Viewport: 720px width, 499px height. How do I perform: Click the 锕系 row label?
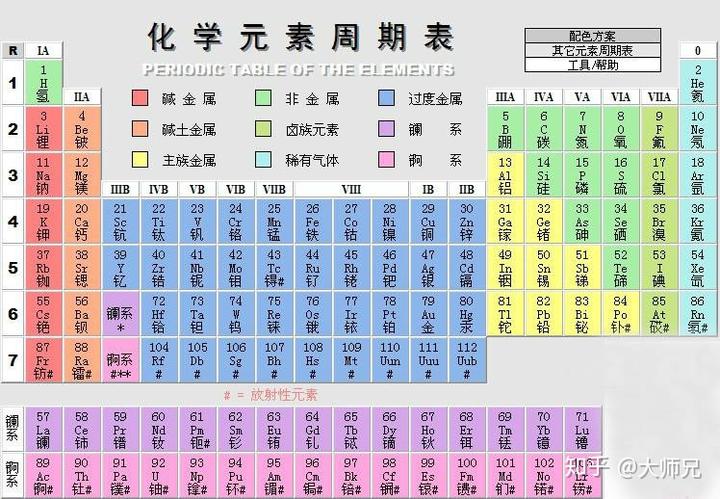(13, 476)
